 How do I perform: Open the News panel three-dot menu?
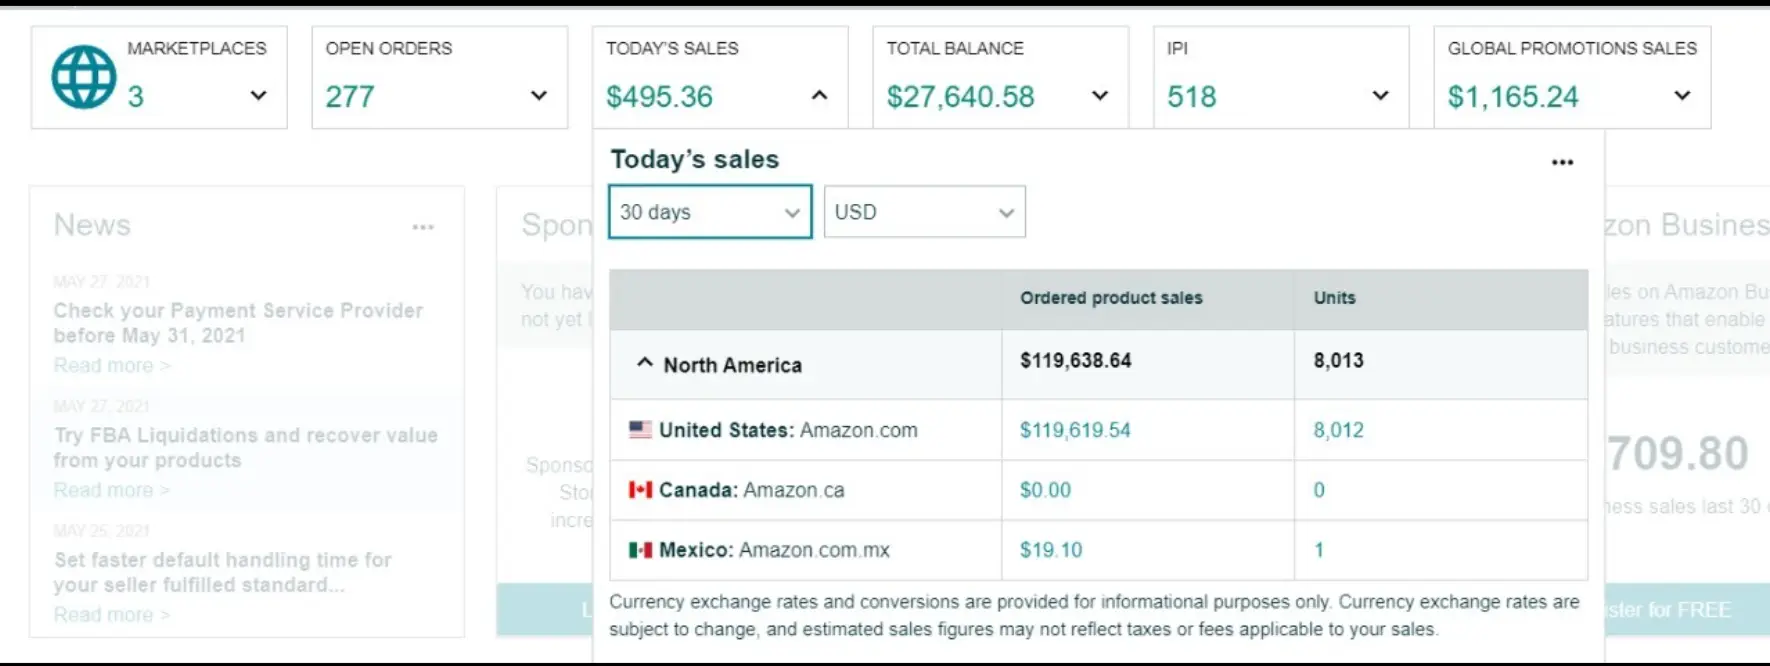click(423, 227)
